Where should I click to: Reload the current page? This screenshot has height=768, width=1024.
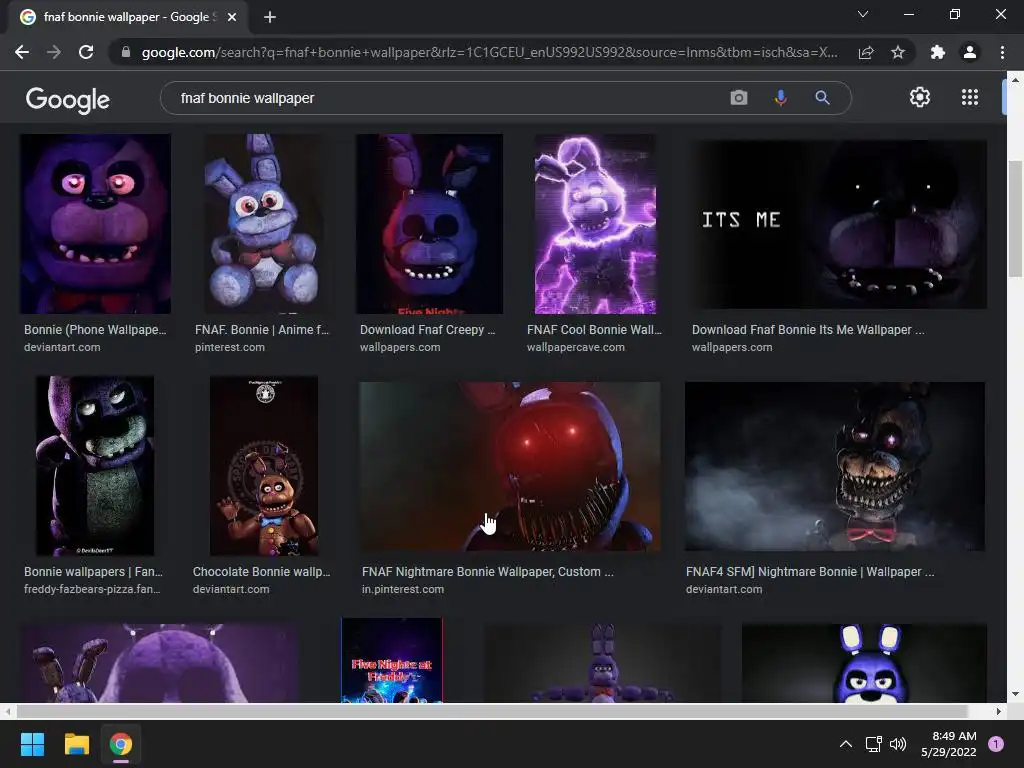click(86, 52)
